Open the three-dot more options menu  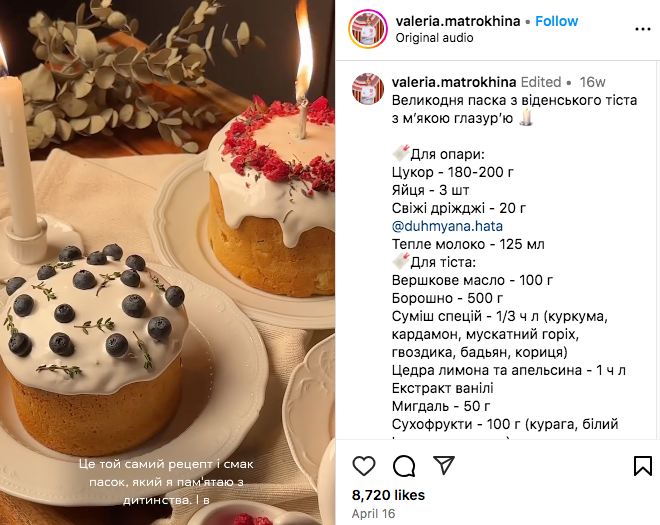(x=643, y=29)
